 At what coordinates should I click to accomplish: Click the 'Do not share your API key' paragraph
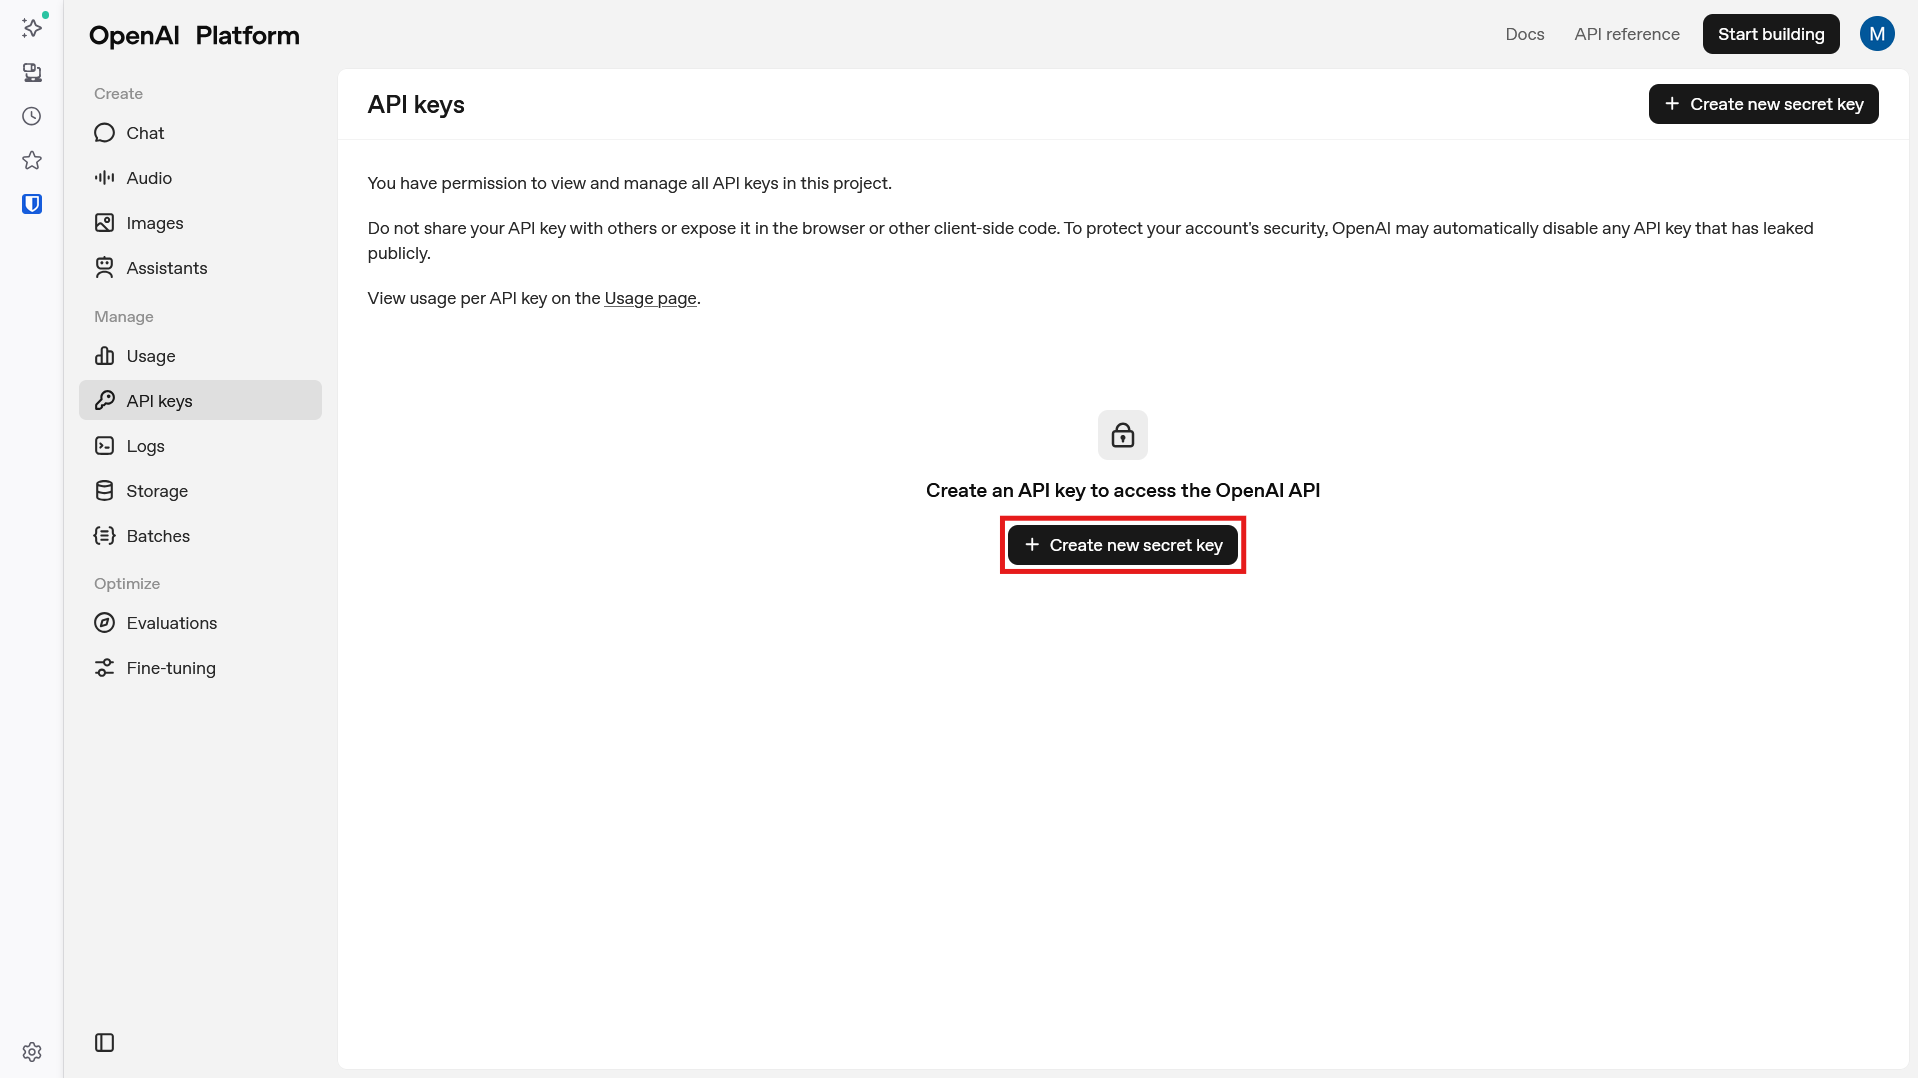pos(1090,240)
